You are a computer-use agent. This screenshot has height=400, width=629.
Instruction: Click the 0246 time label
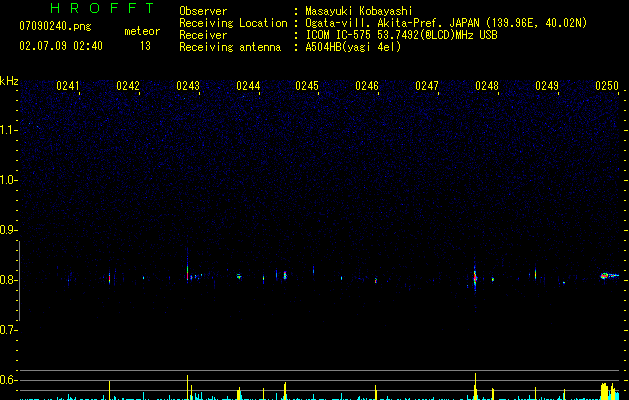[x=367, y=86]
